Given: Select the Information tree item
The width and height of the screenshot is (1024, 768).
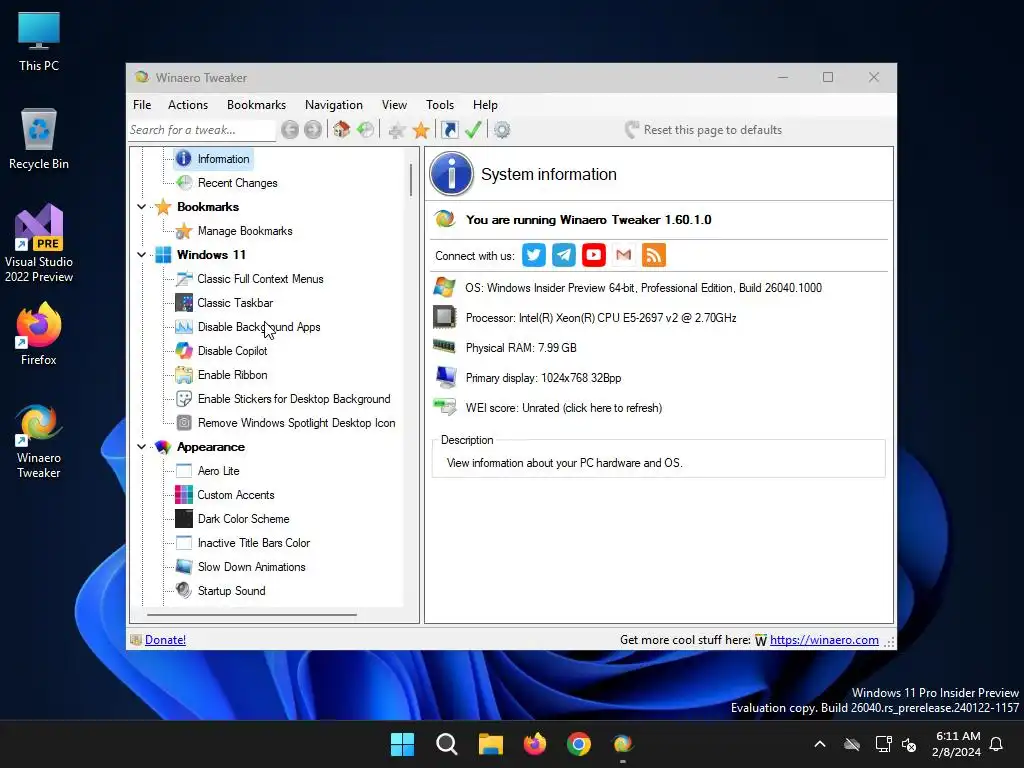Looking at the screenshot, I should (x=223, y=159).
